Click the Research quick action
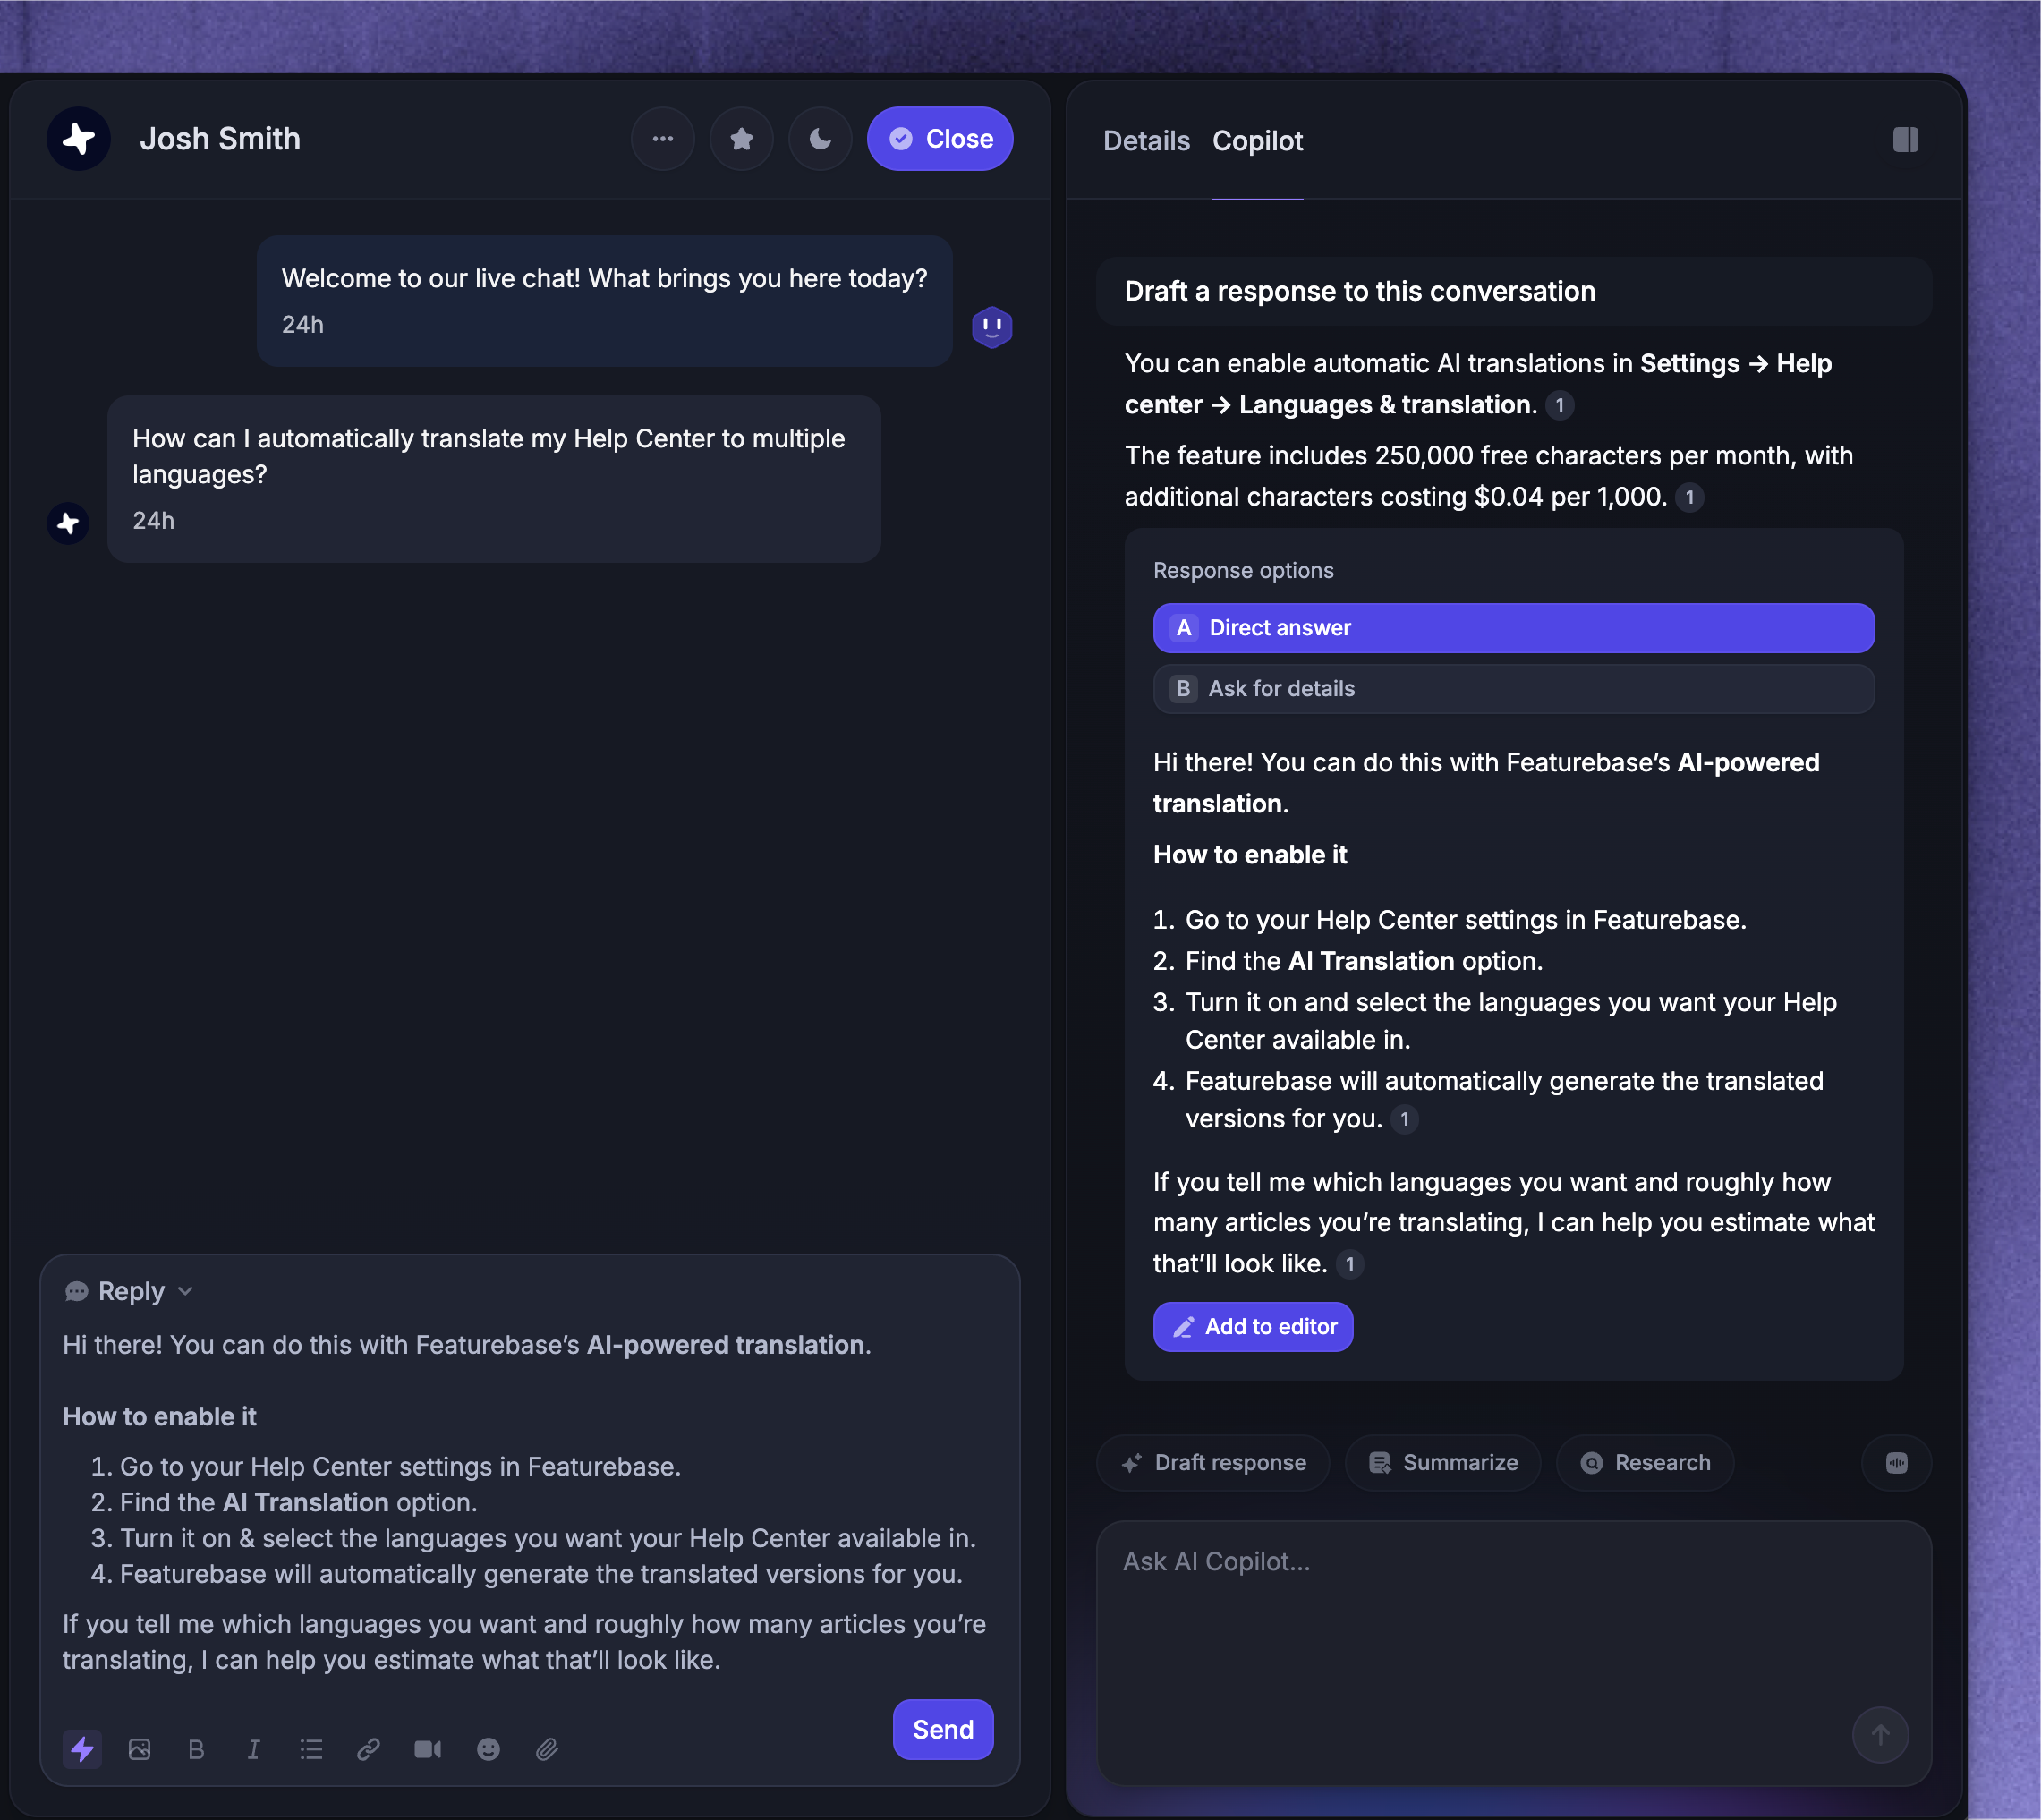The width and height of the screenshot is (2041, 1820). [1644, 1463]
